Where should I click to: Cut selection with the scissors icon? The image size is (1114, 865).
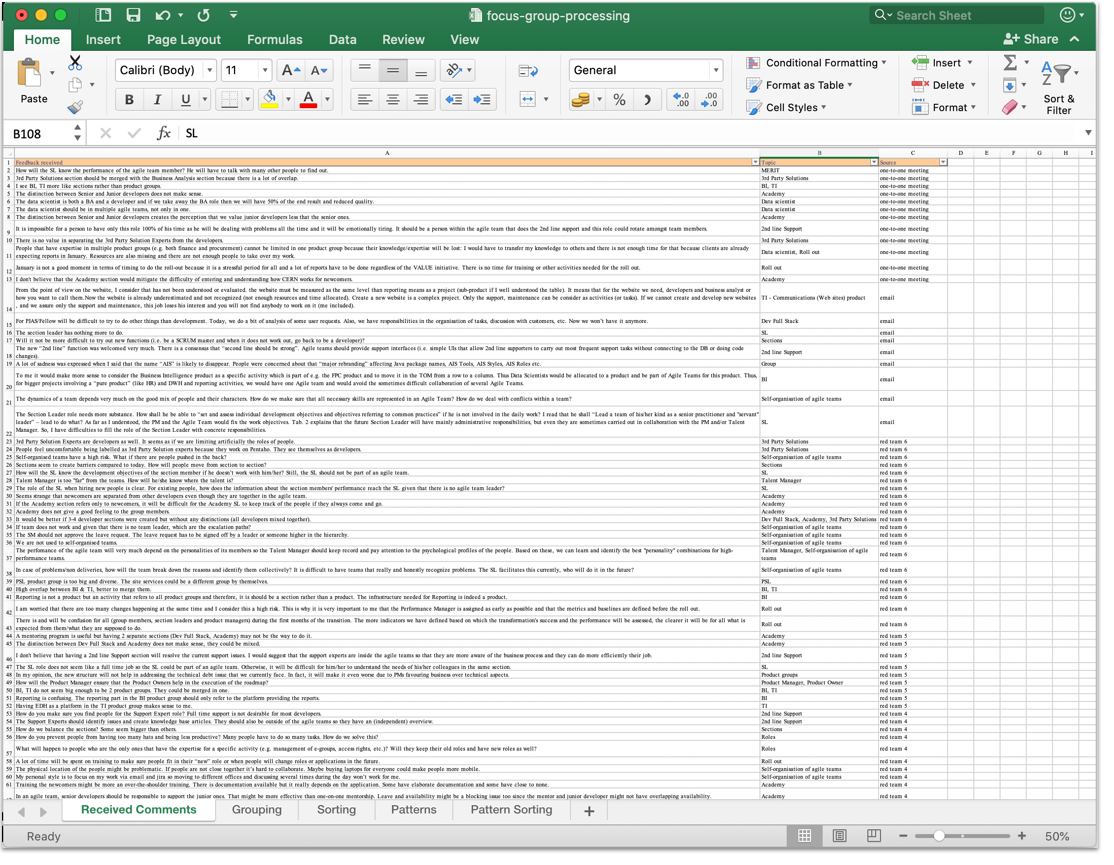75,62
